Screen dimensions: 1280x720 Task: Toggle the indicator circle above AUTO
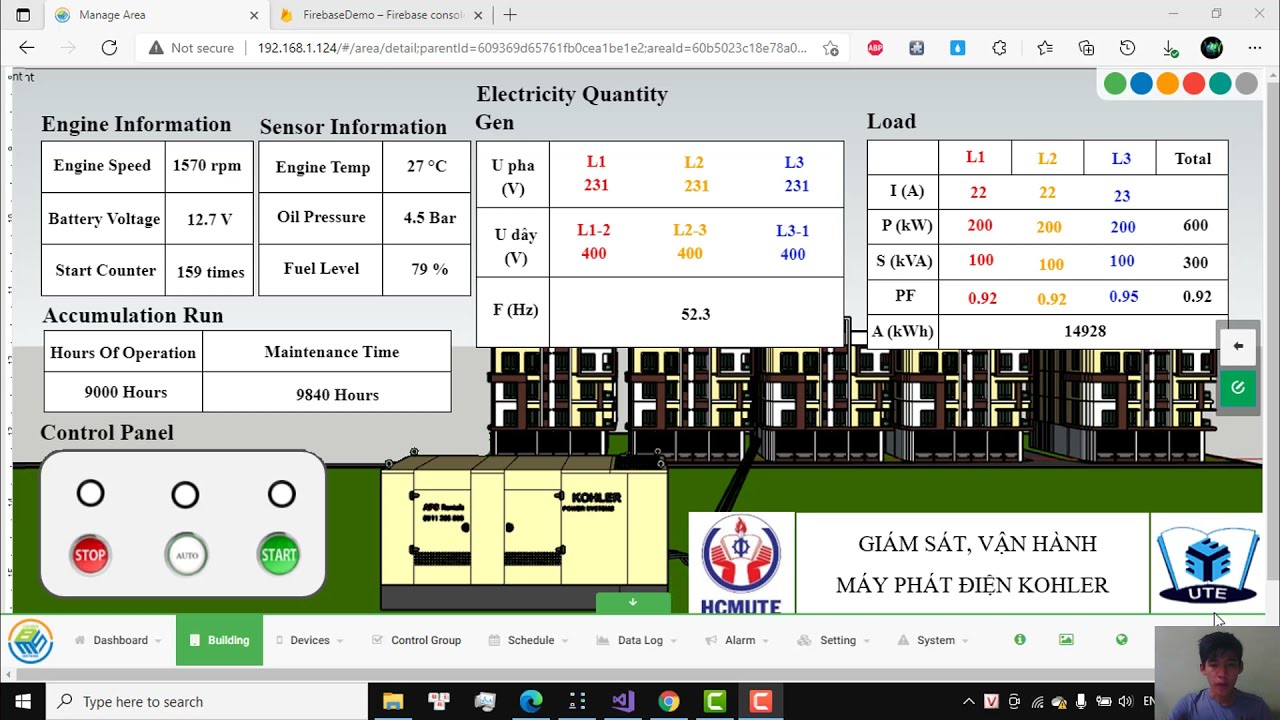[185, 494]
